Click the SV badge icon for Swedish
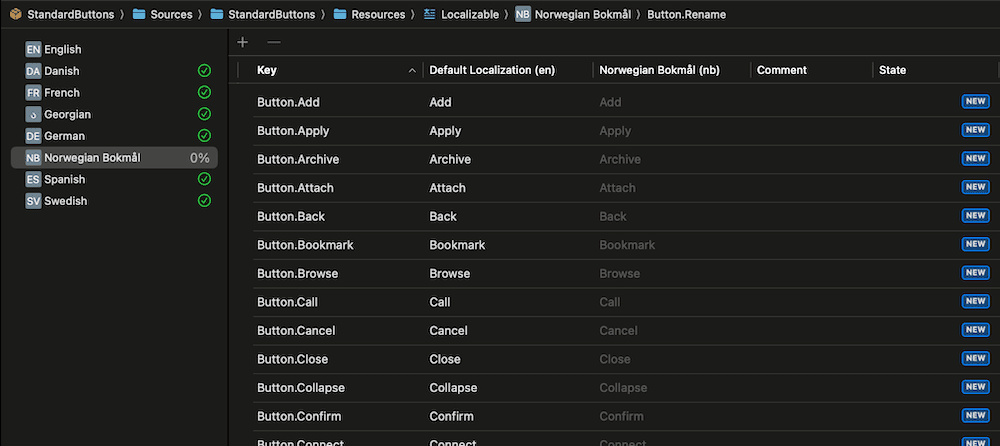 point(33,201)
